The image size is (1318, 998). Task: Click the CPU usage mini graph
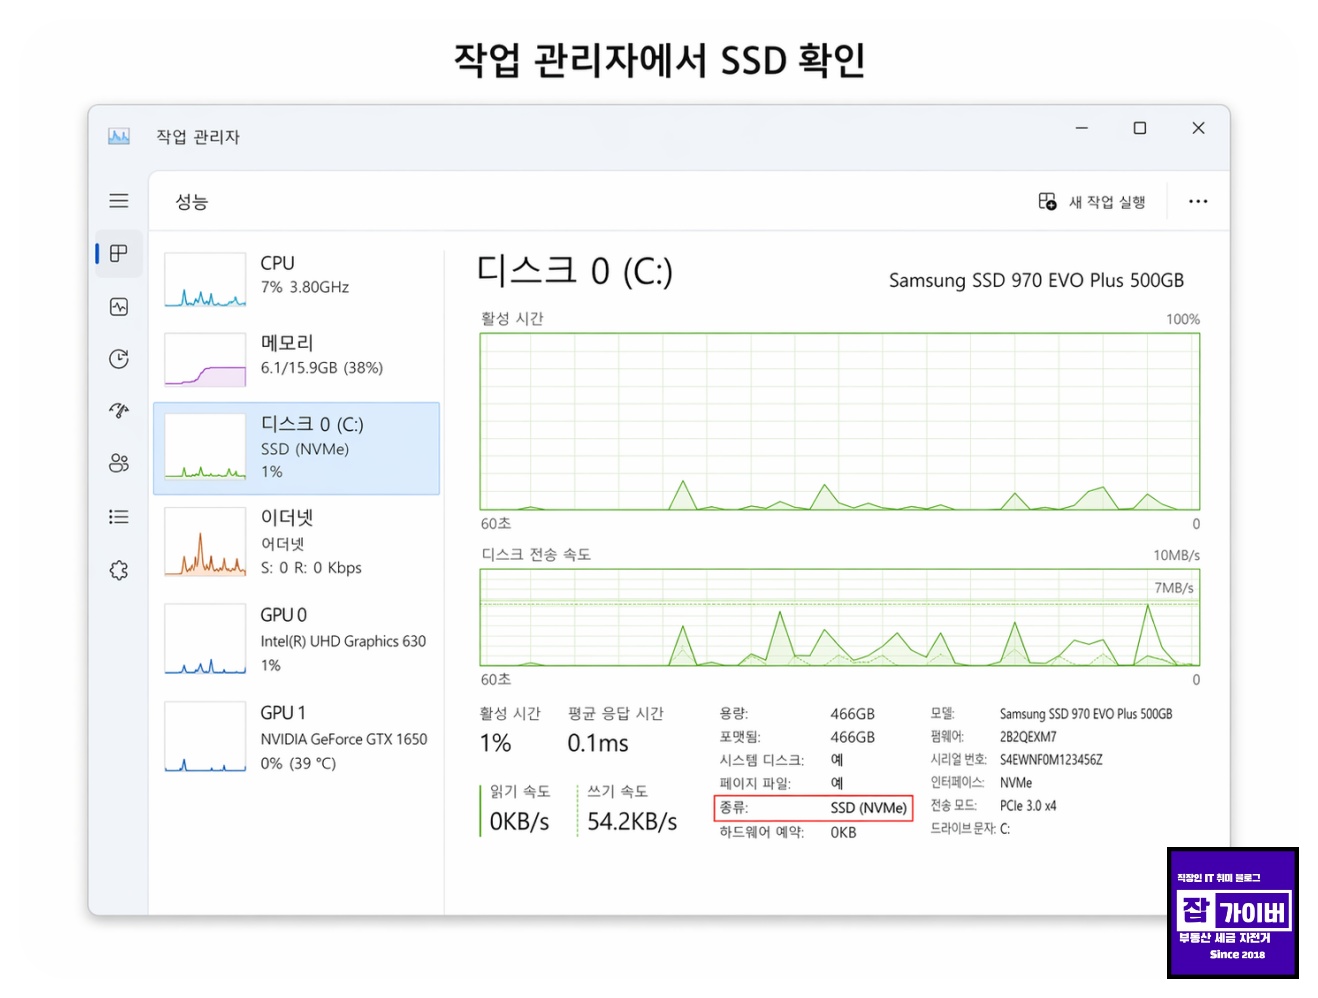[x=205, y=280]
